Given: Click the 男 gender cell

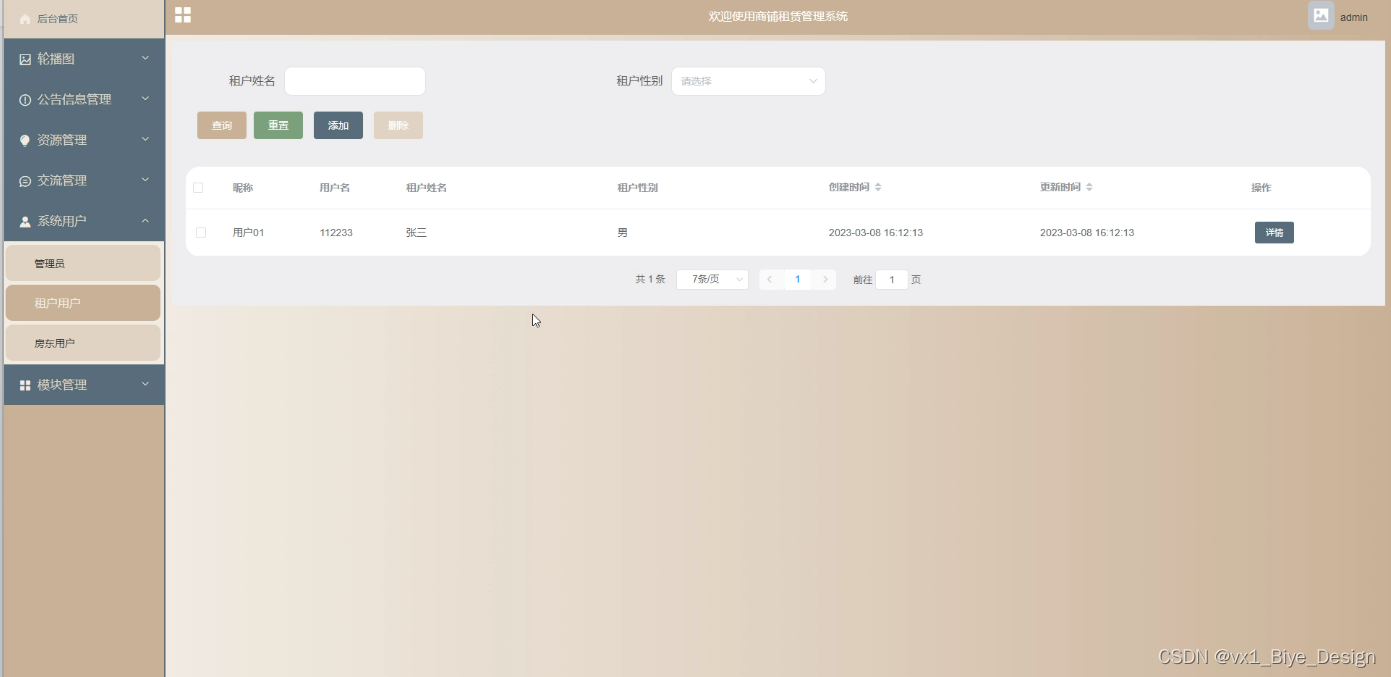Looking at the screenshot, I should [x=623, y=233].
